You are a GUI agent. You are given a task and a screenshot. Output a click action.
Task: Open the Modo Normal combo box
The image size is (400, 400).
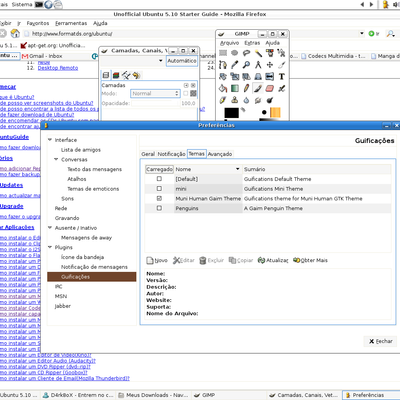(156, 94)
